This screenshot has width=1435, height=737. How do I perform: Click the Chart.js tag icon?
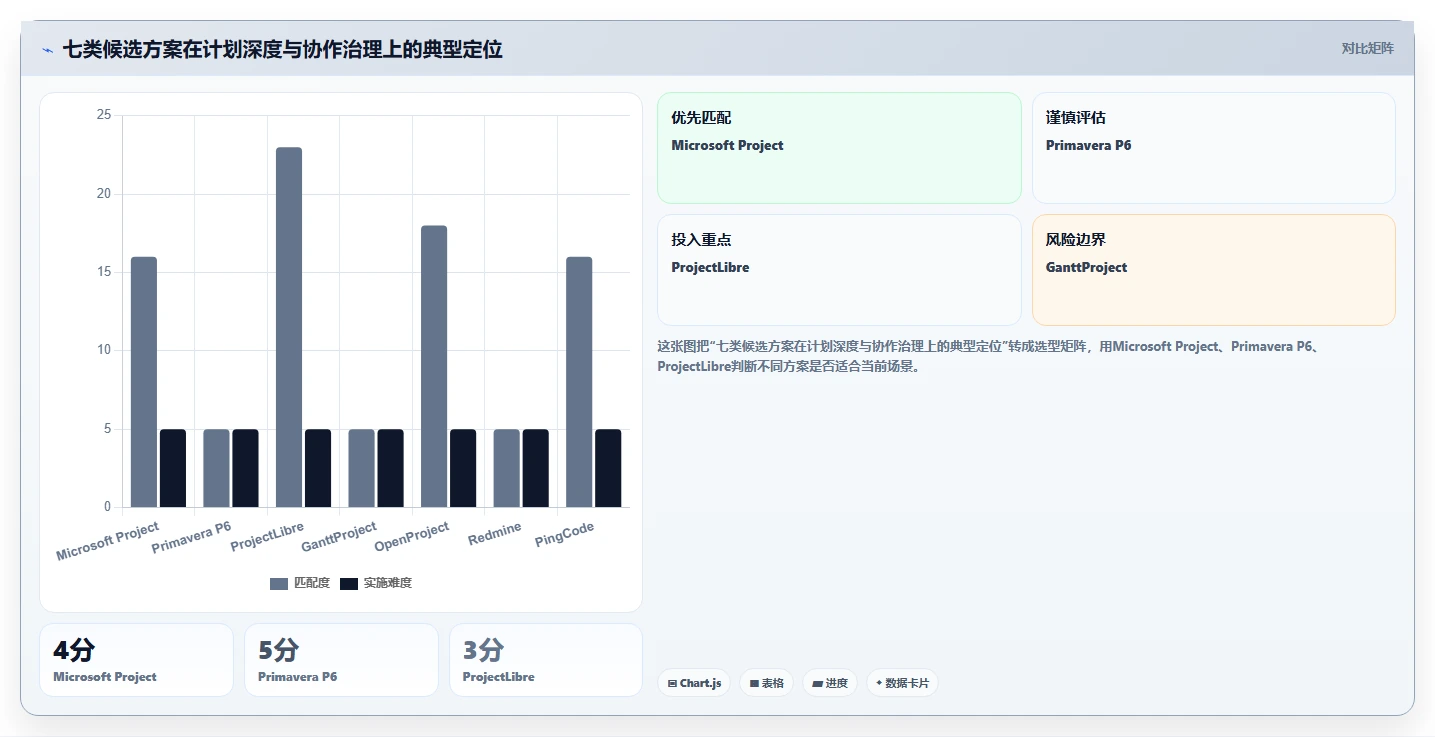[x=672, y=684]
